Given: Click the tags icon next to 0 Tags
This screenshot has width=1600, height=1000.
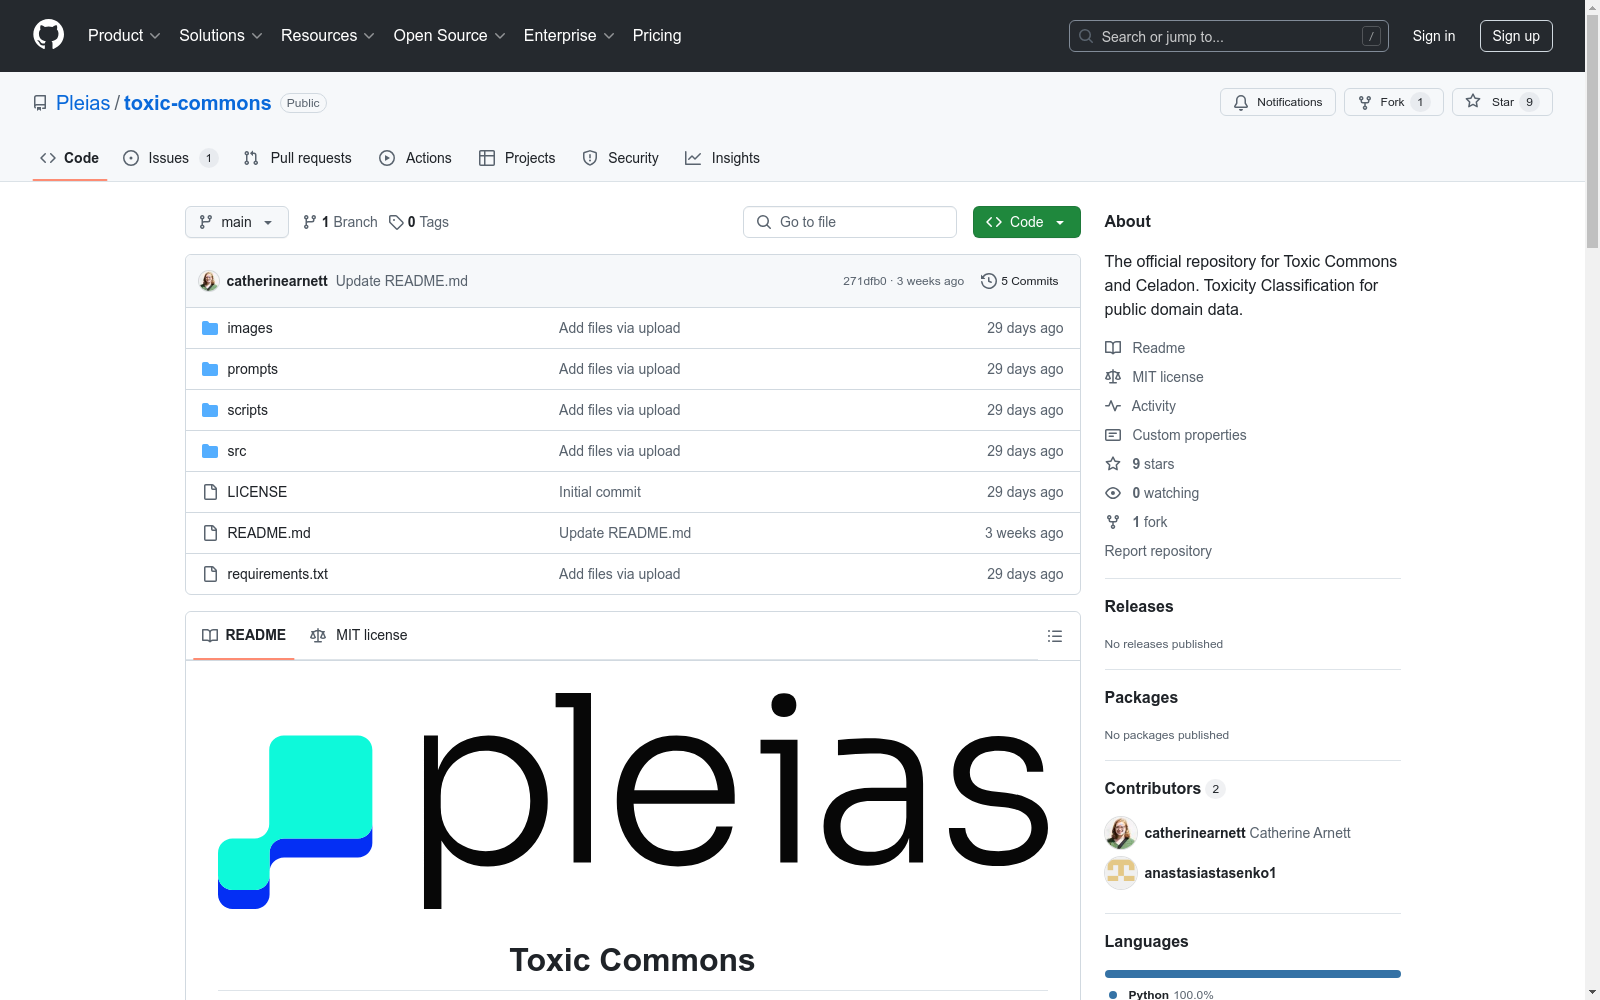Looking at the screenshot, I should (396, 222).
